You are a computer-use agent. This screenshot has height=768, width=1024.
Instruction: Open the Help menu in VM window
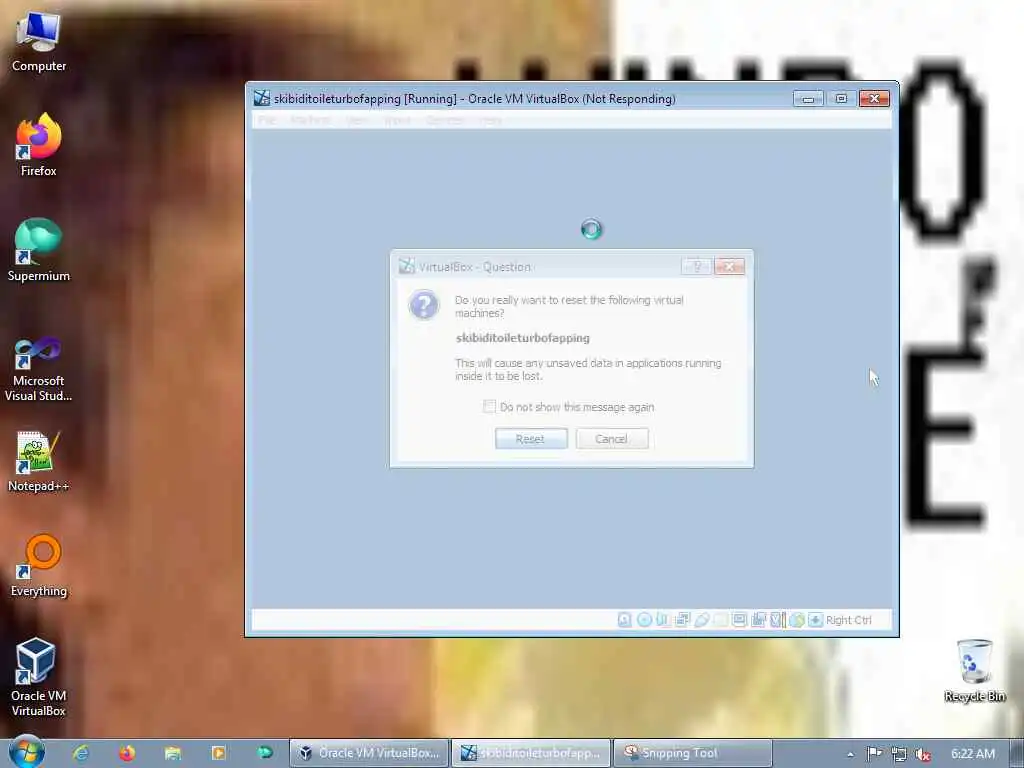point(490,120)
